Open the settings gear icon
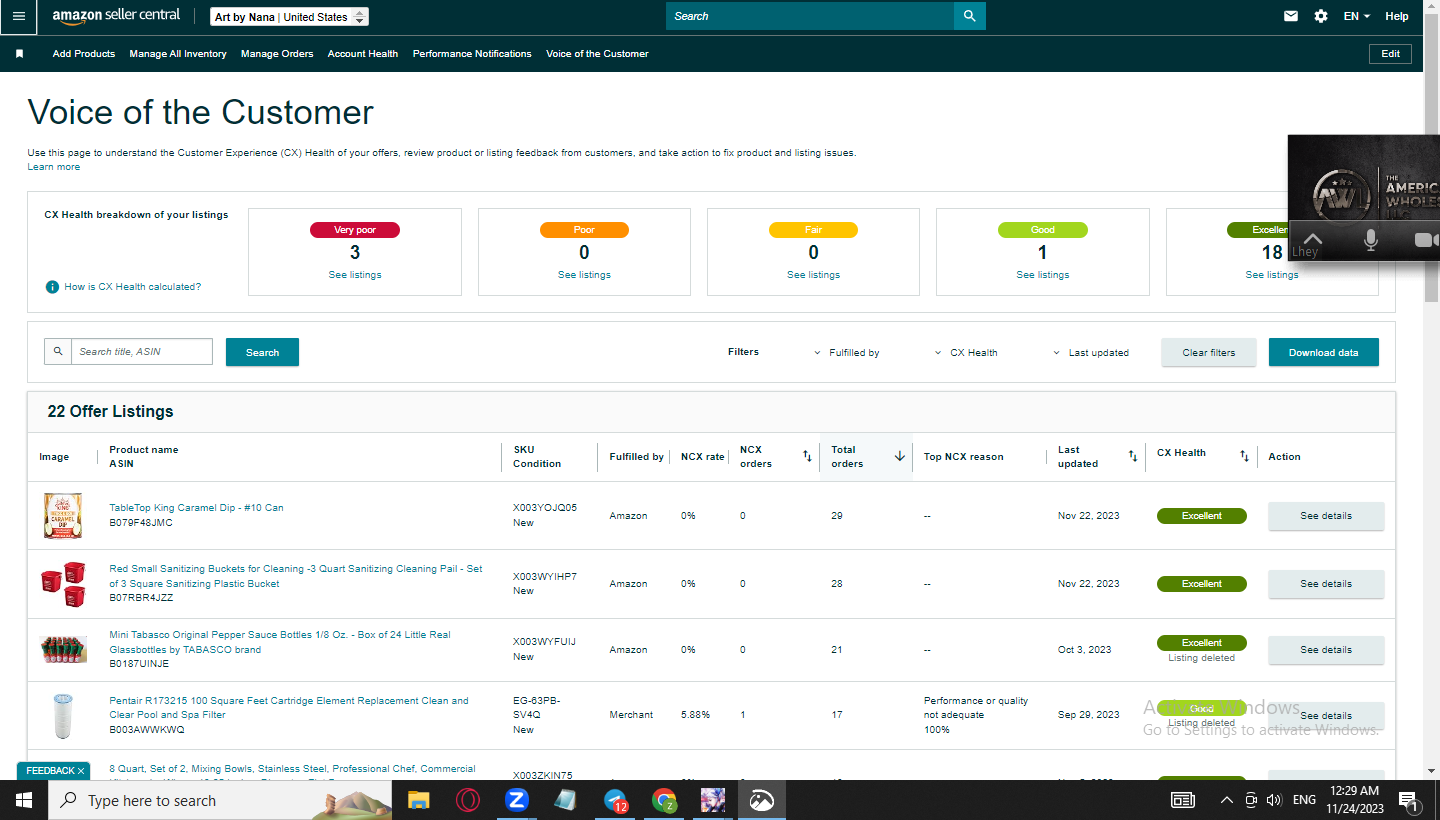 coord(1321,16)
